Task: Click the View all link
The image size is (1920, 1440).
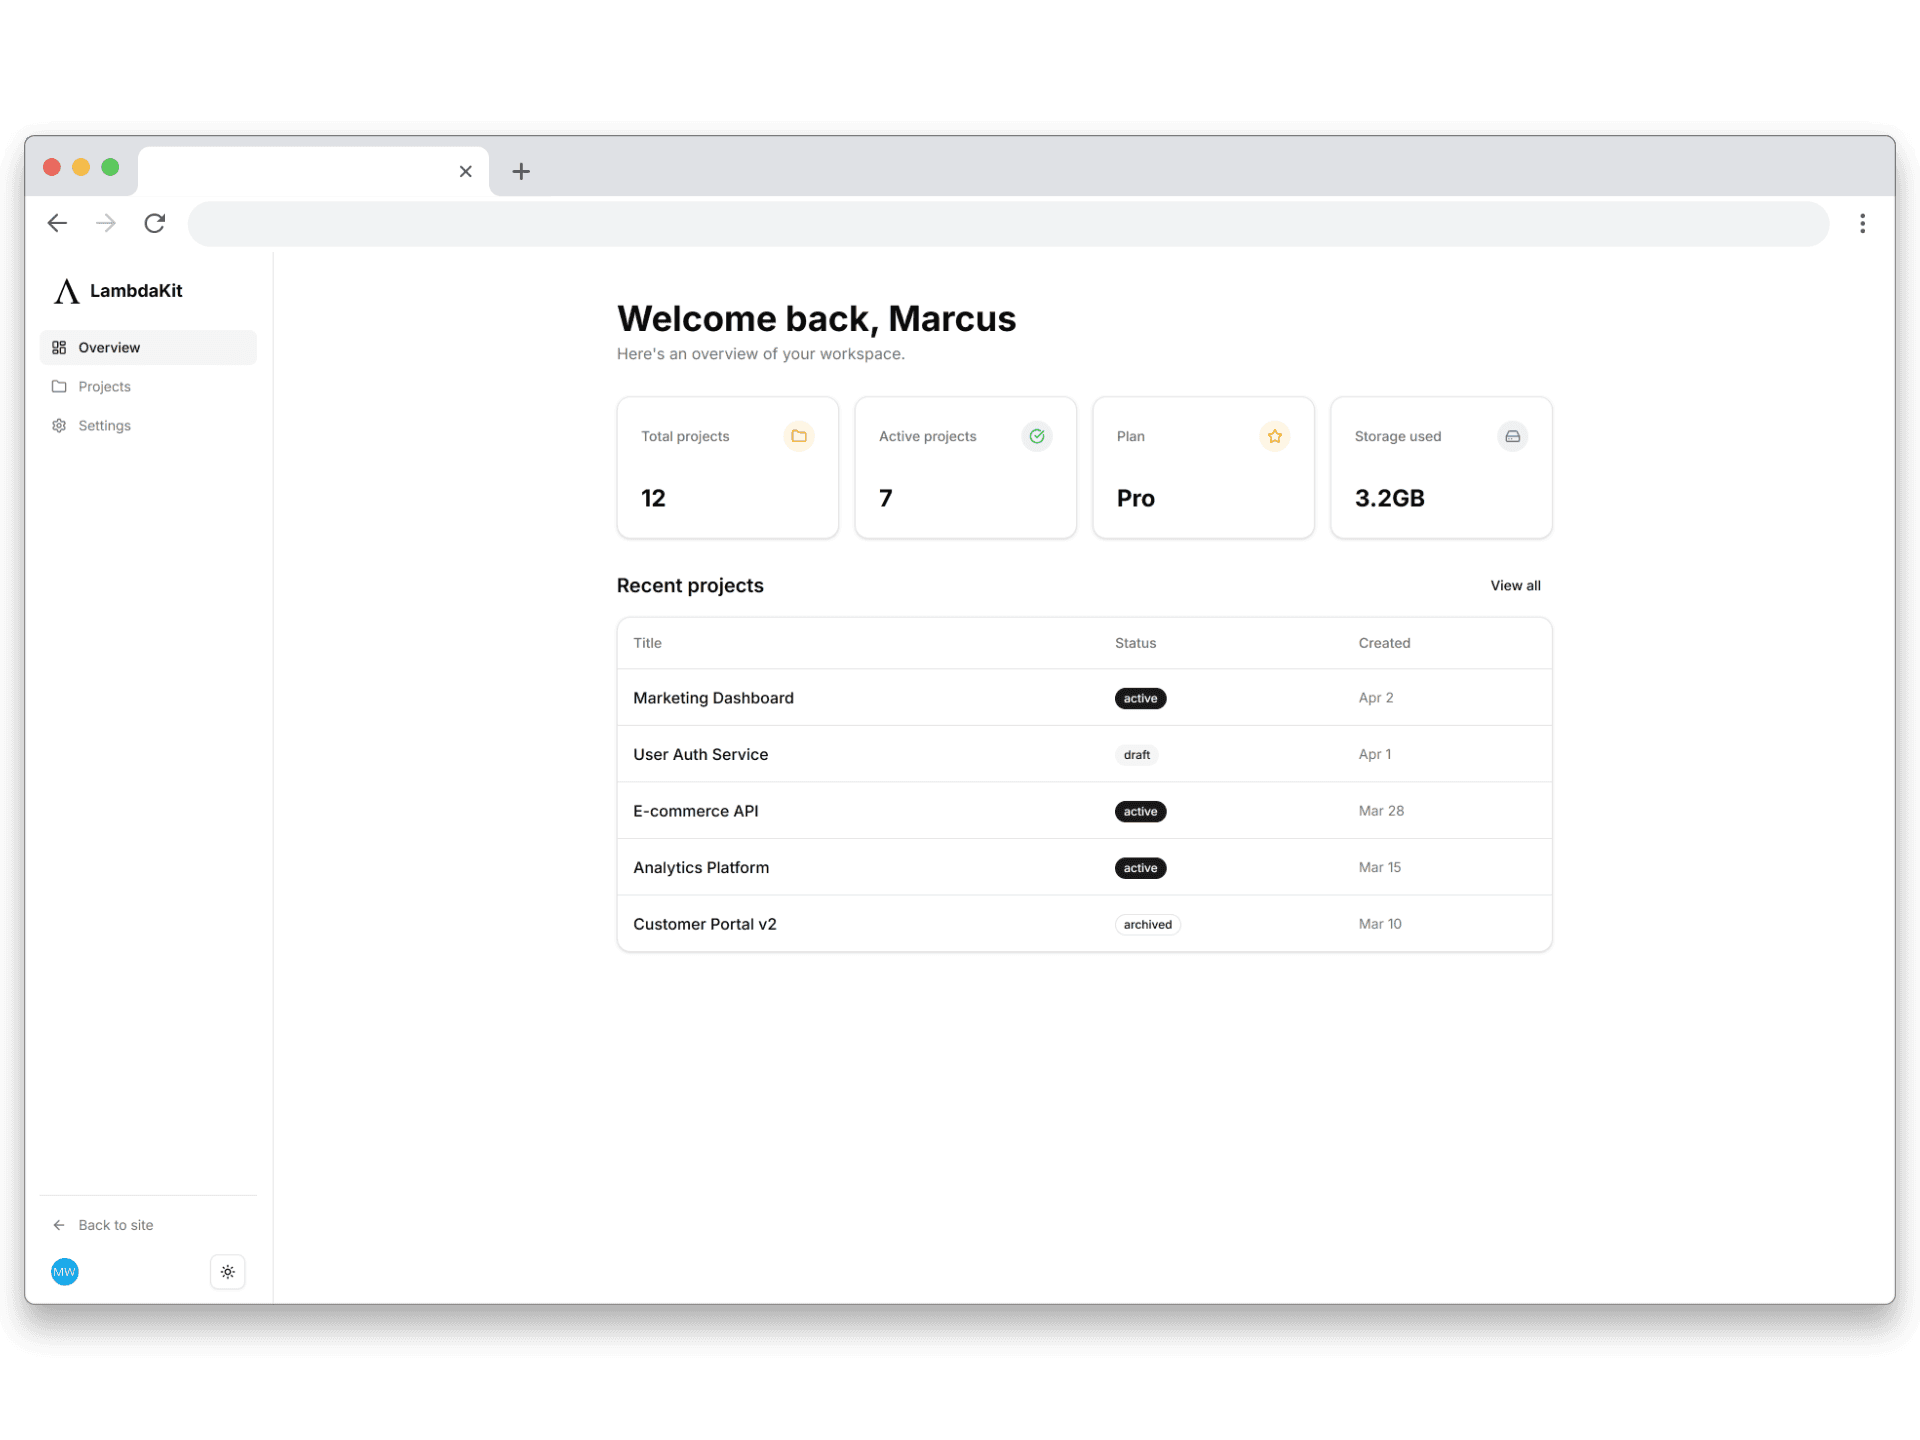Action: [1515, 585]
